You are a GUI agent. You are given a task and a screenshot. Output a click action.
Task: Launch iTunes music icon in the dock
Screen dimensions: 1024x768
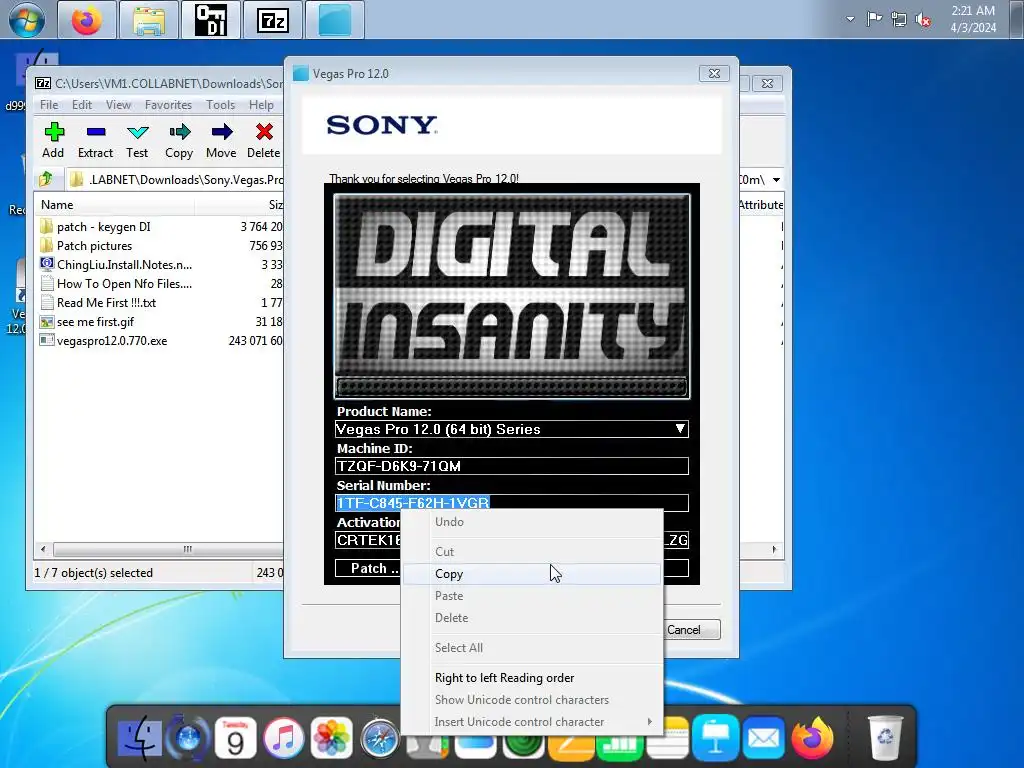pyautogui.click(x=283, y=739)
